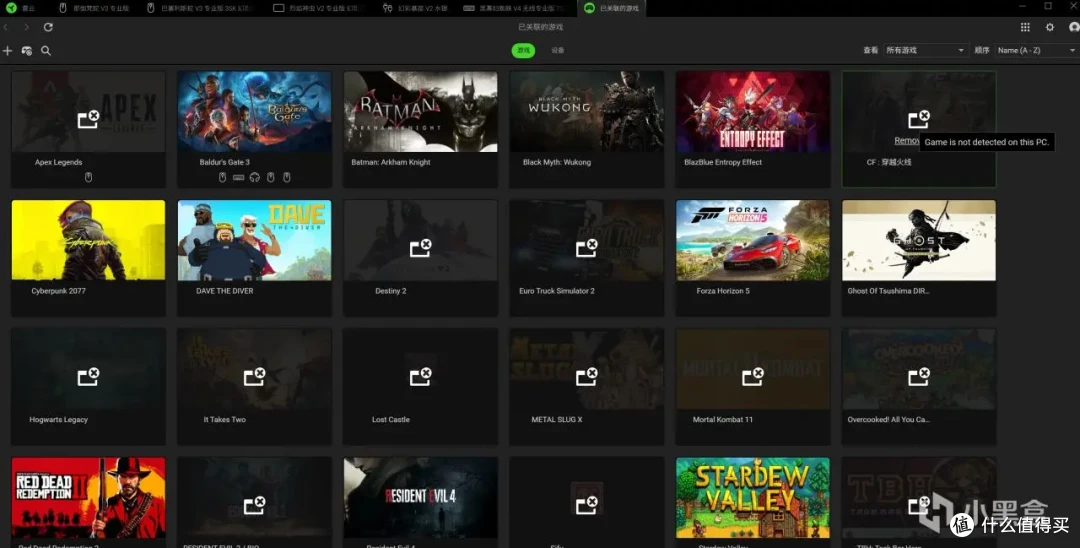Viewport: 1080px width, 548px height.
Task: Click the headset icon under Baldur's Gate 3
Action: pos(255,178)
